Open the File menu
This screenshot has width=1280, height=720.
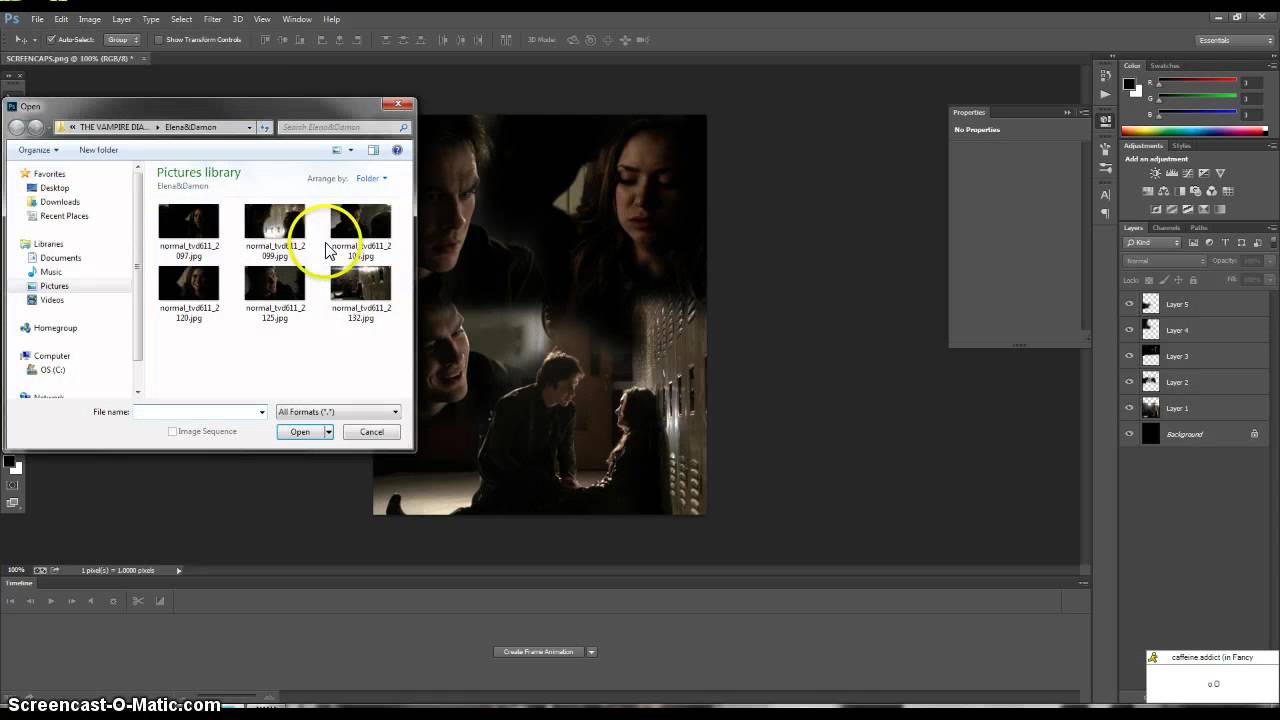coord(37,19)
